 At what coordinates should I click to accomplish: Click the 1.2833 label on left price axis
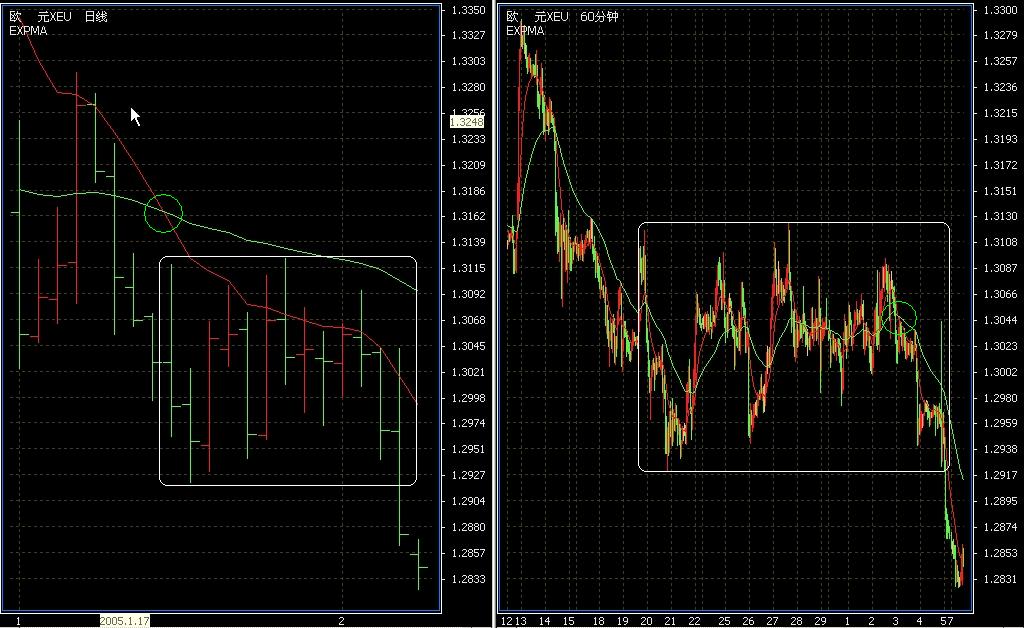[468, 579]
